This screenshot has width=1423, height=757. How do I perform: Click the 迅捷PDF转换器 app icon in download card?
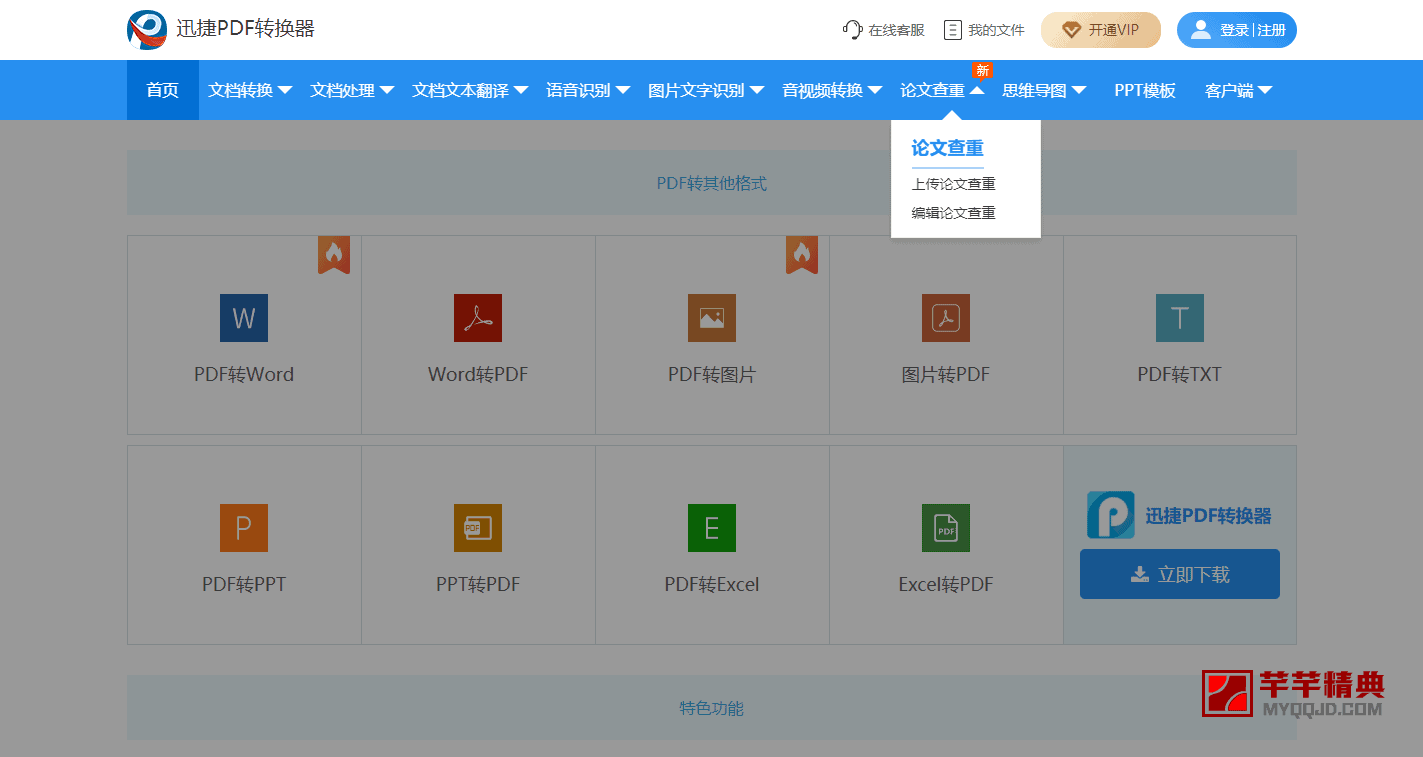pos(1111,515)
